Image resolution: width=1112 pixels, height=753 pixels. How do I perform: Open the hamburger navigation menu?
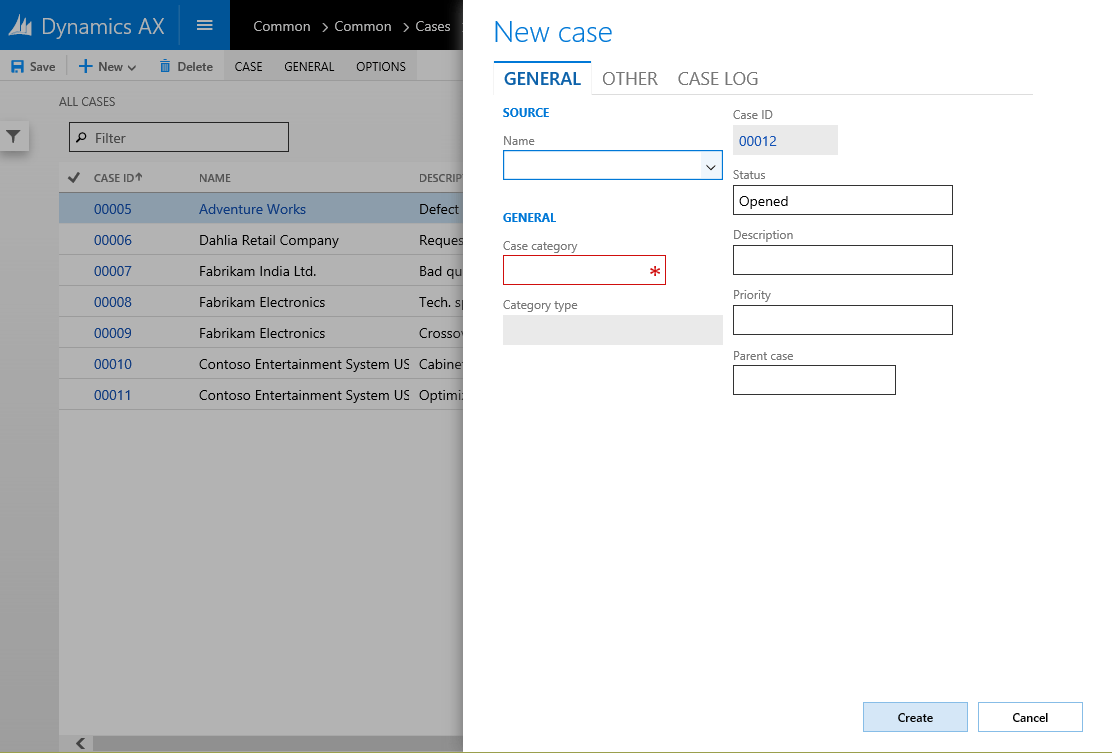point(205,25)
